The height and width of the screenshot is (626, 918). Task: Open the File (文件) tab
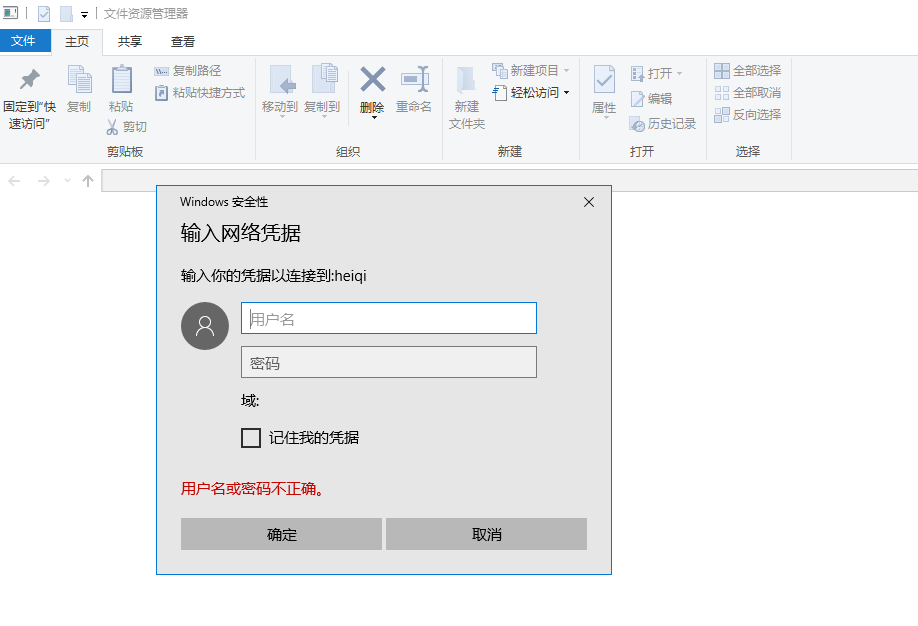[24, 41]
